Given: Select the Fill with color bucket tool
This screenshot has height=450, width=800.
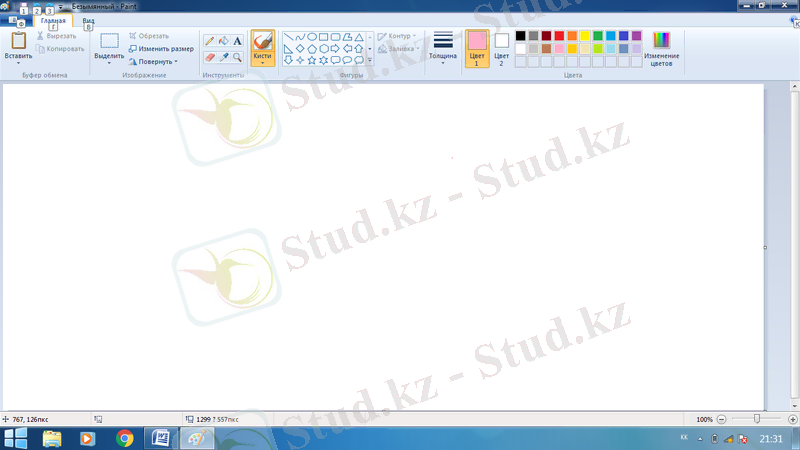Looking at the screenshot, I should (x=223, y=41).
